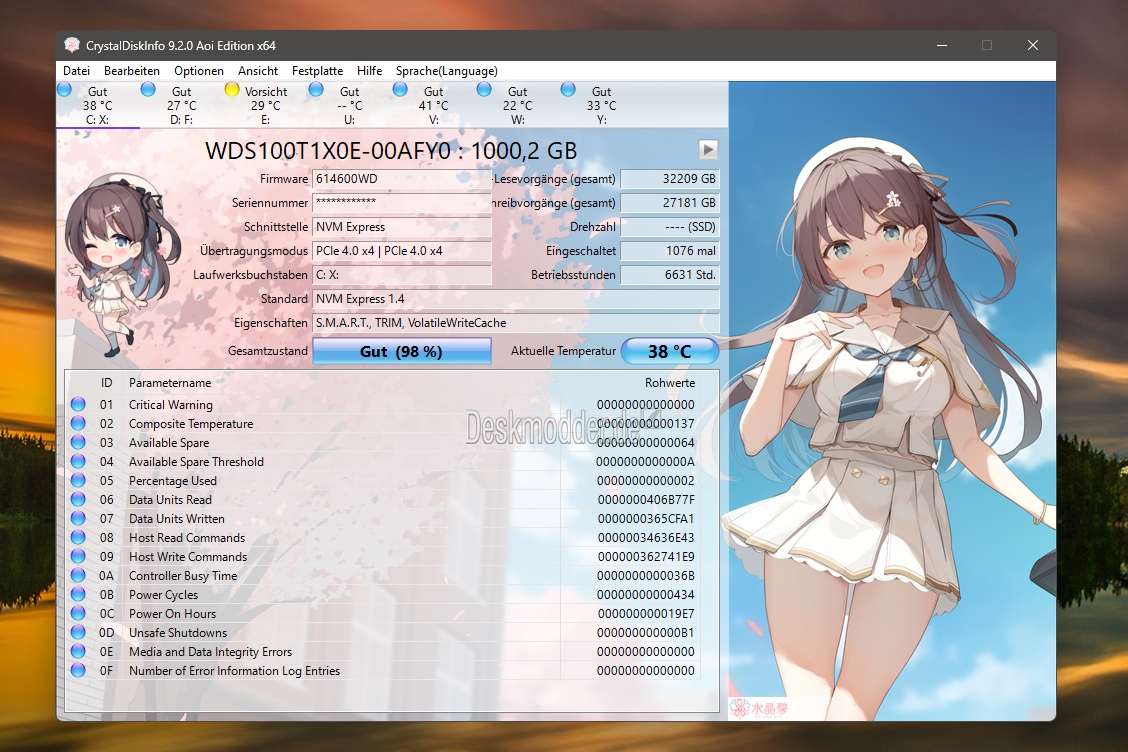Minimize the CrystalDiskInfo window

[x=942, y=45]
